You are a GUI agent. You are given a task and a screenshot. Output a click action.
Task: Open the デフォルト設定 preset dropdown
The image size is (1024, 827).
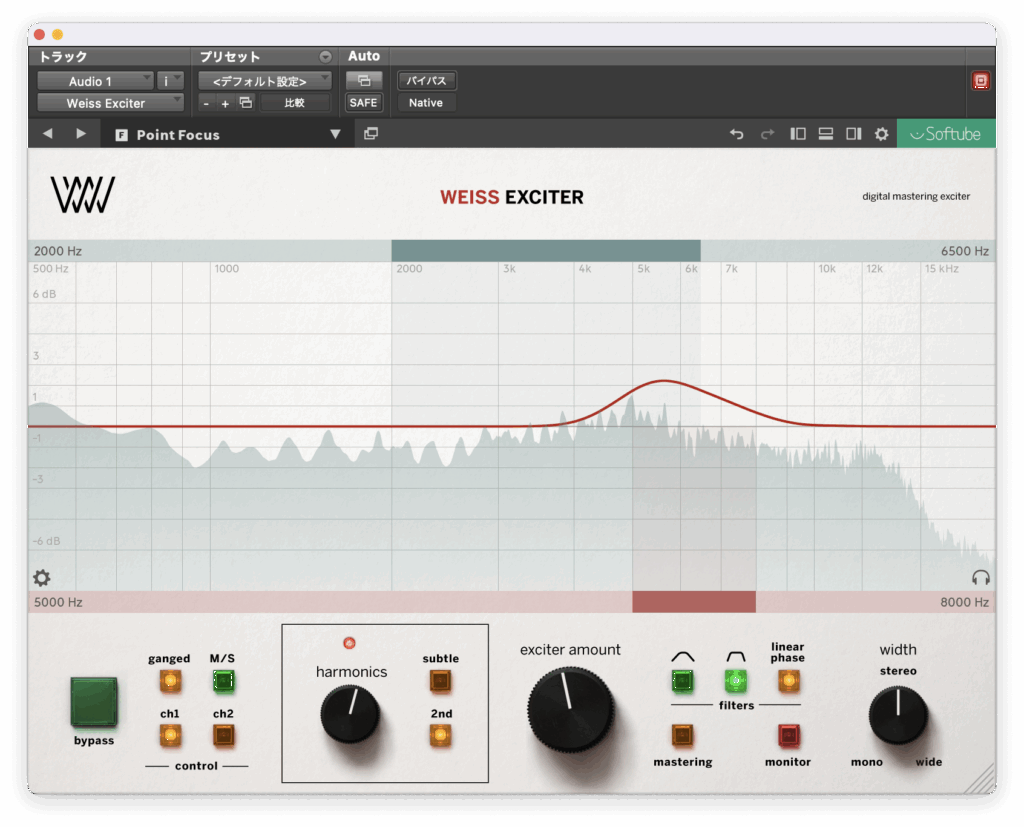(264, 81)
